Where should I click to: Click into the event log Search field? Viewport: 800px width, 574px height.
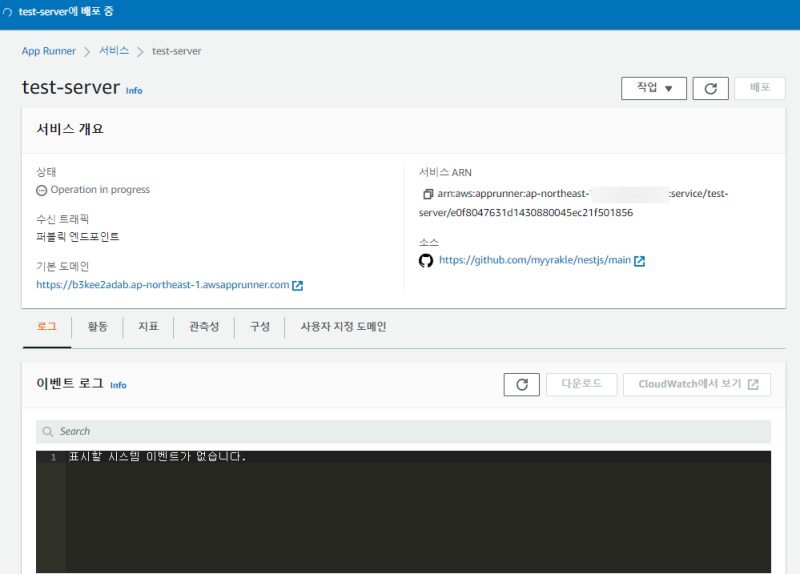click(400, 432)
